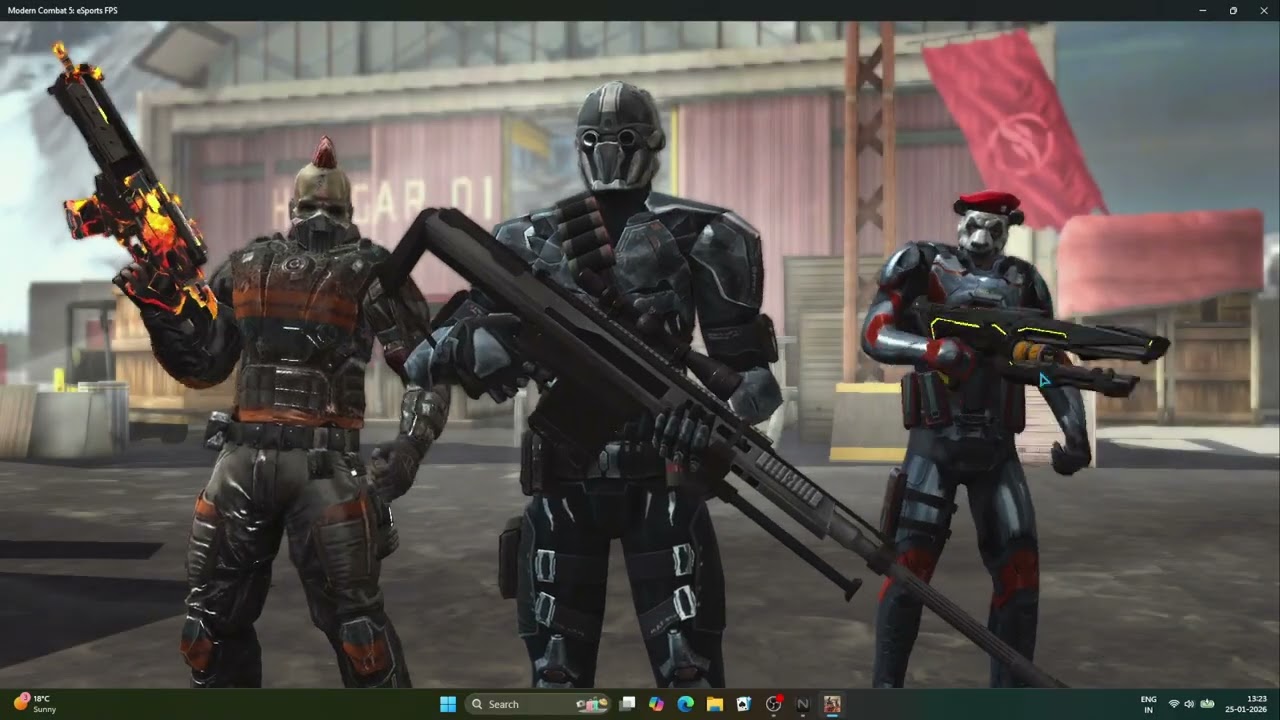Open Task View from the taskbar

coord(627,704)
